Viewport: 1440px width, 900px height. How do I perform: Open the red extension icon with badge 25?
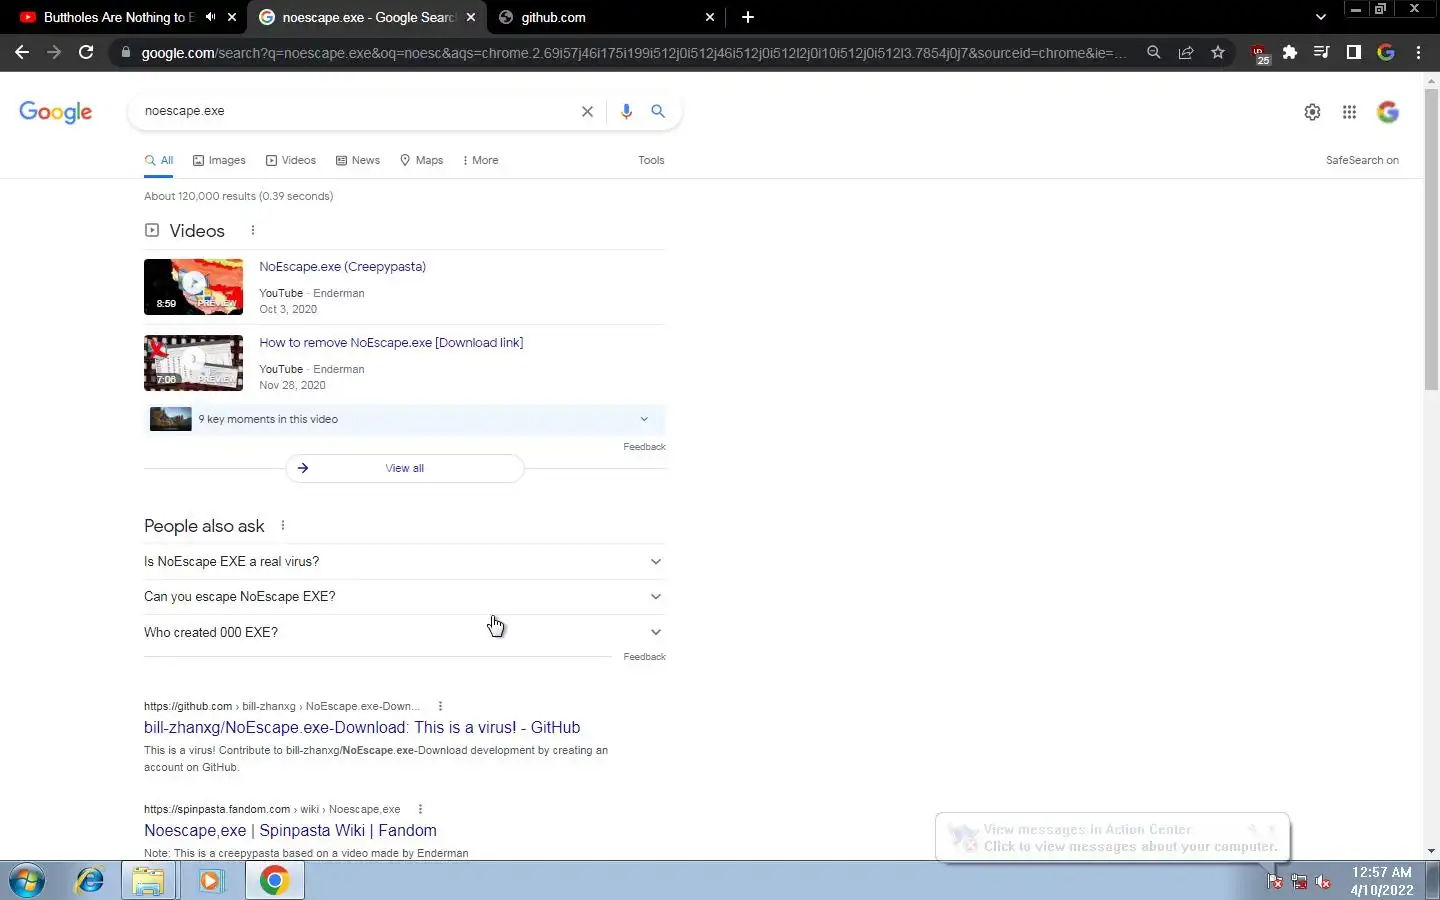[1260, 53]
